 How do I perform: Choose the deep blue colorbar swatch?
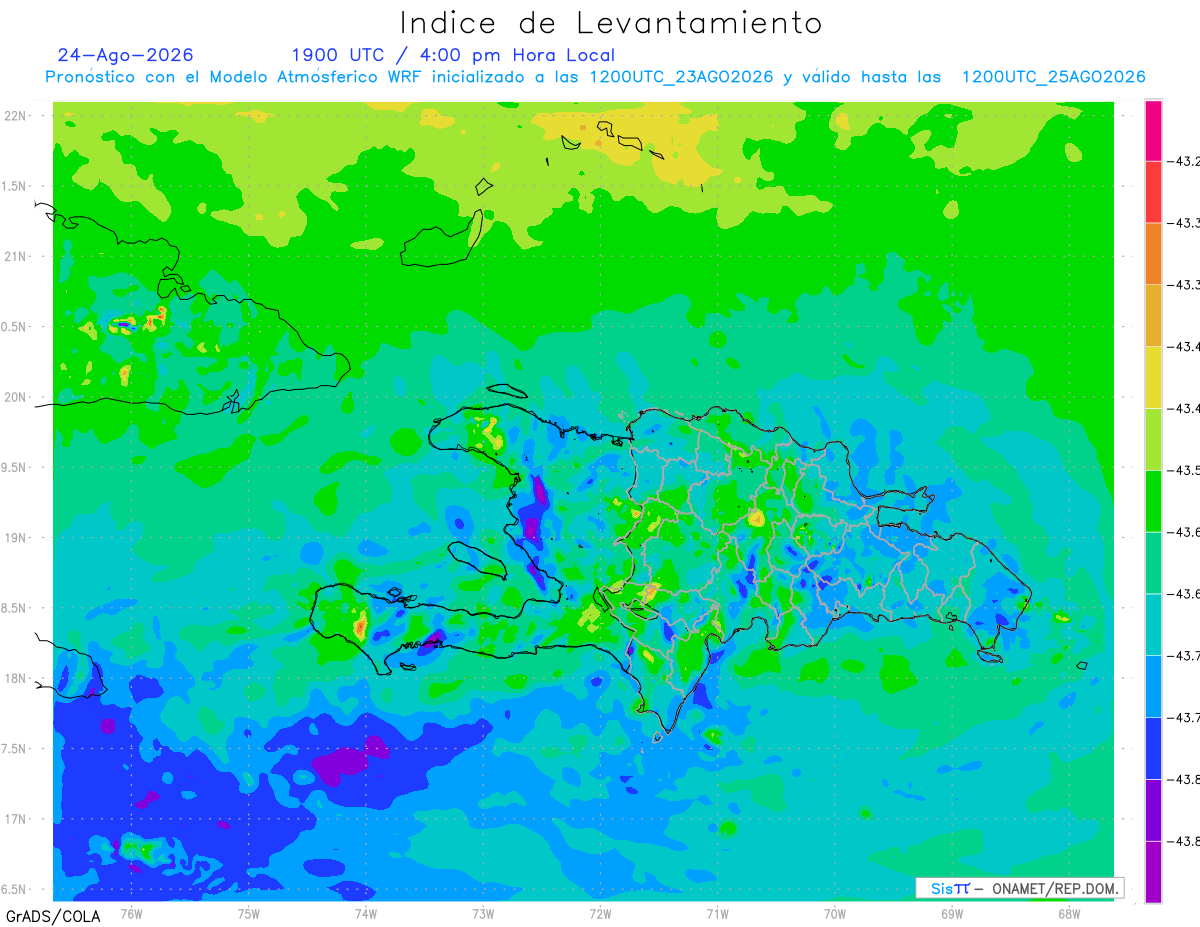click(x=1153, y=748)
